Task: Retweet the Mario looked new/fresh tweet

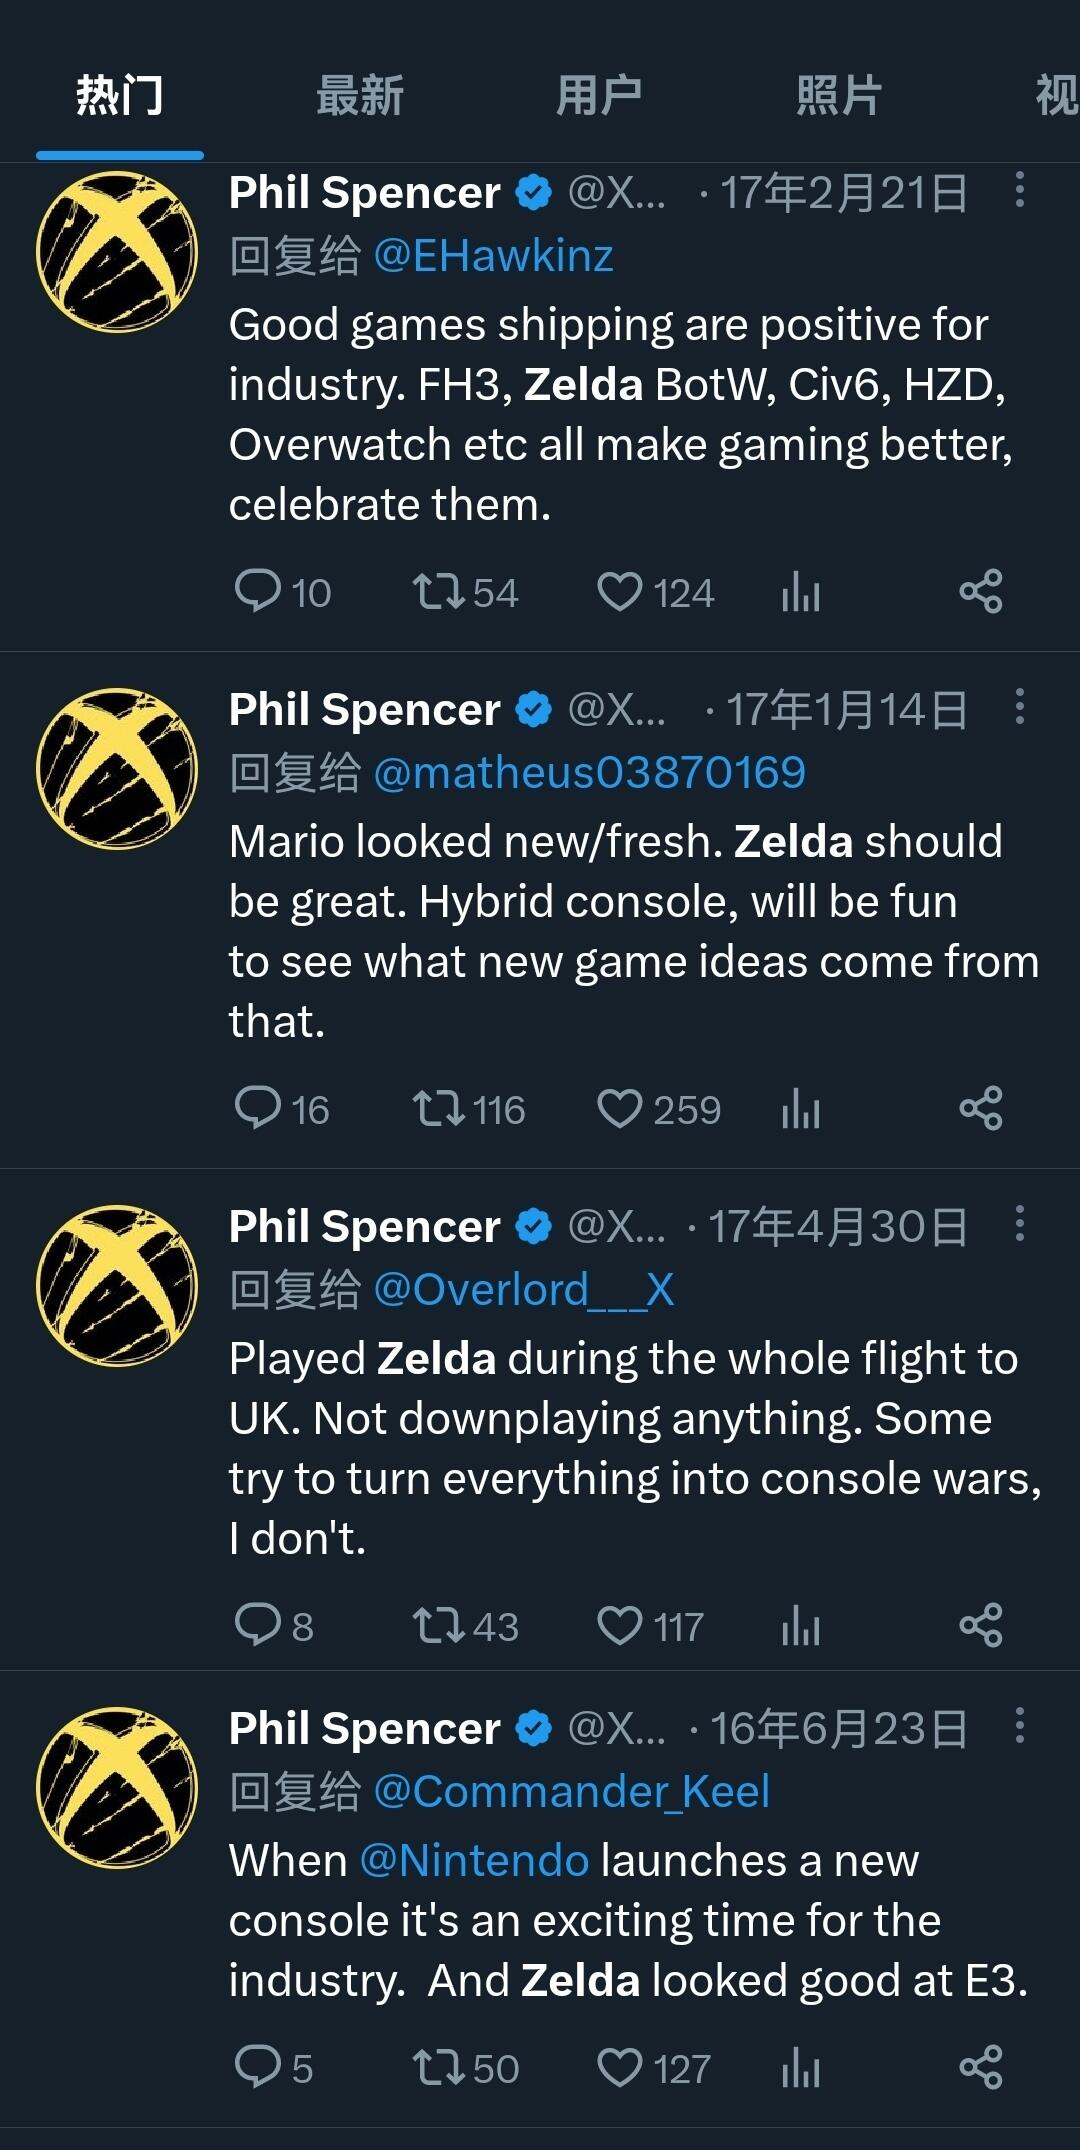Action: click(x=468, y=1109)
